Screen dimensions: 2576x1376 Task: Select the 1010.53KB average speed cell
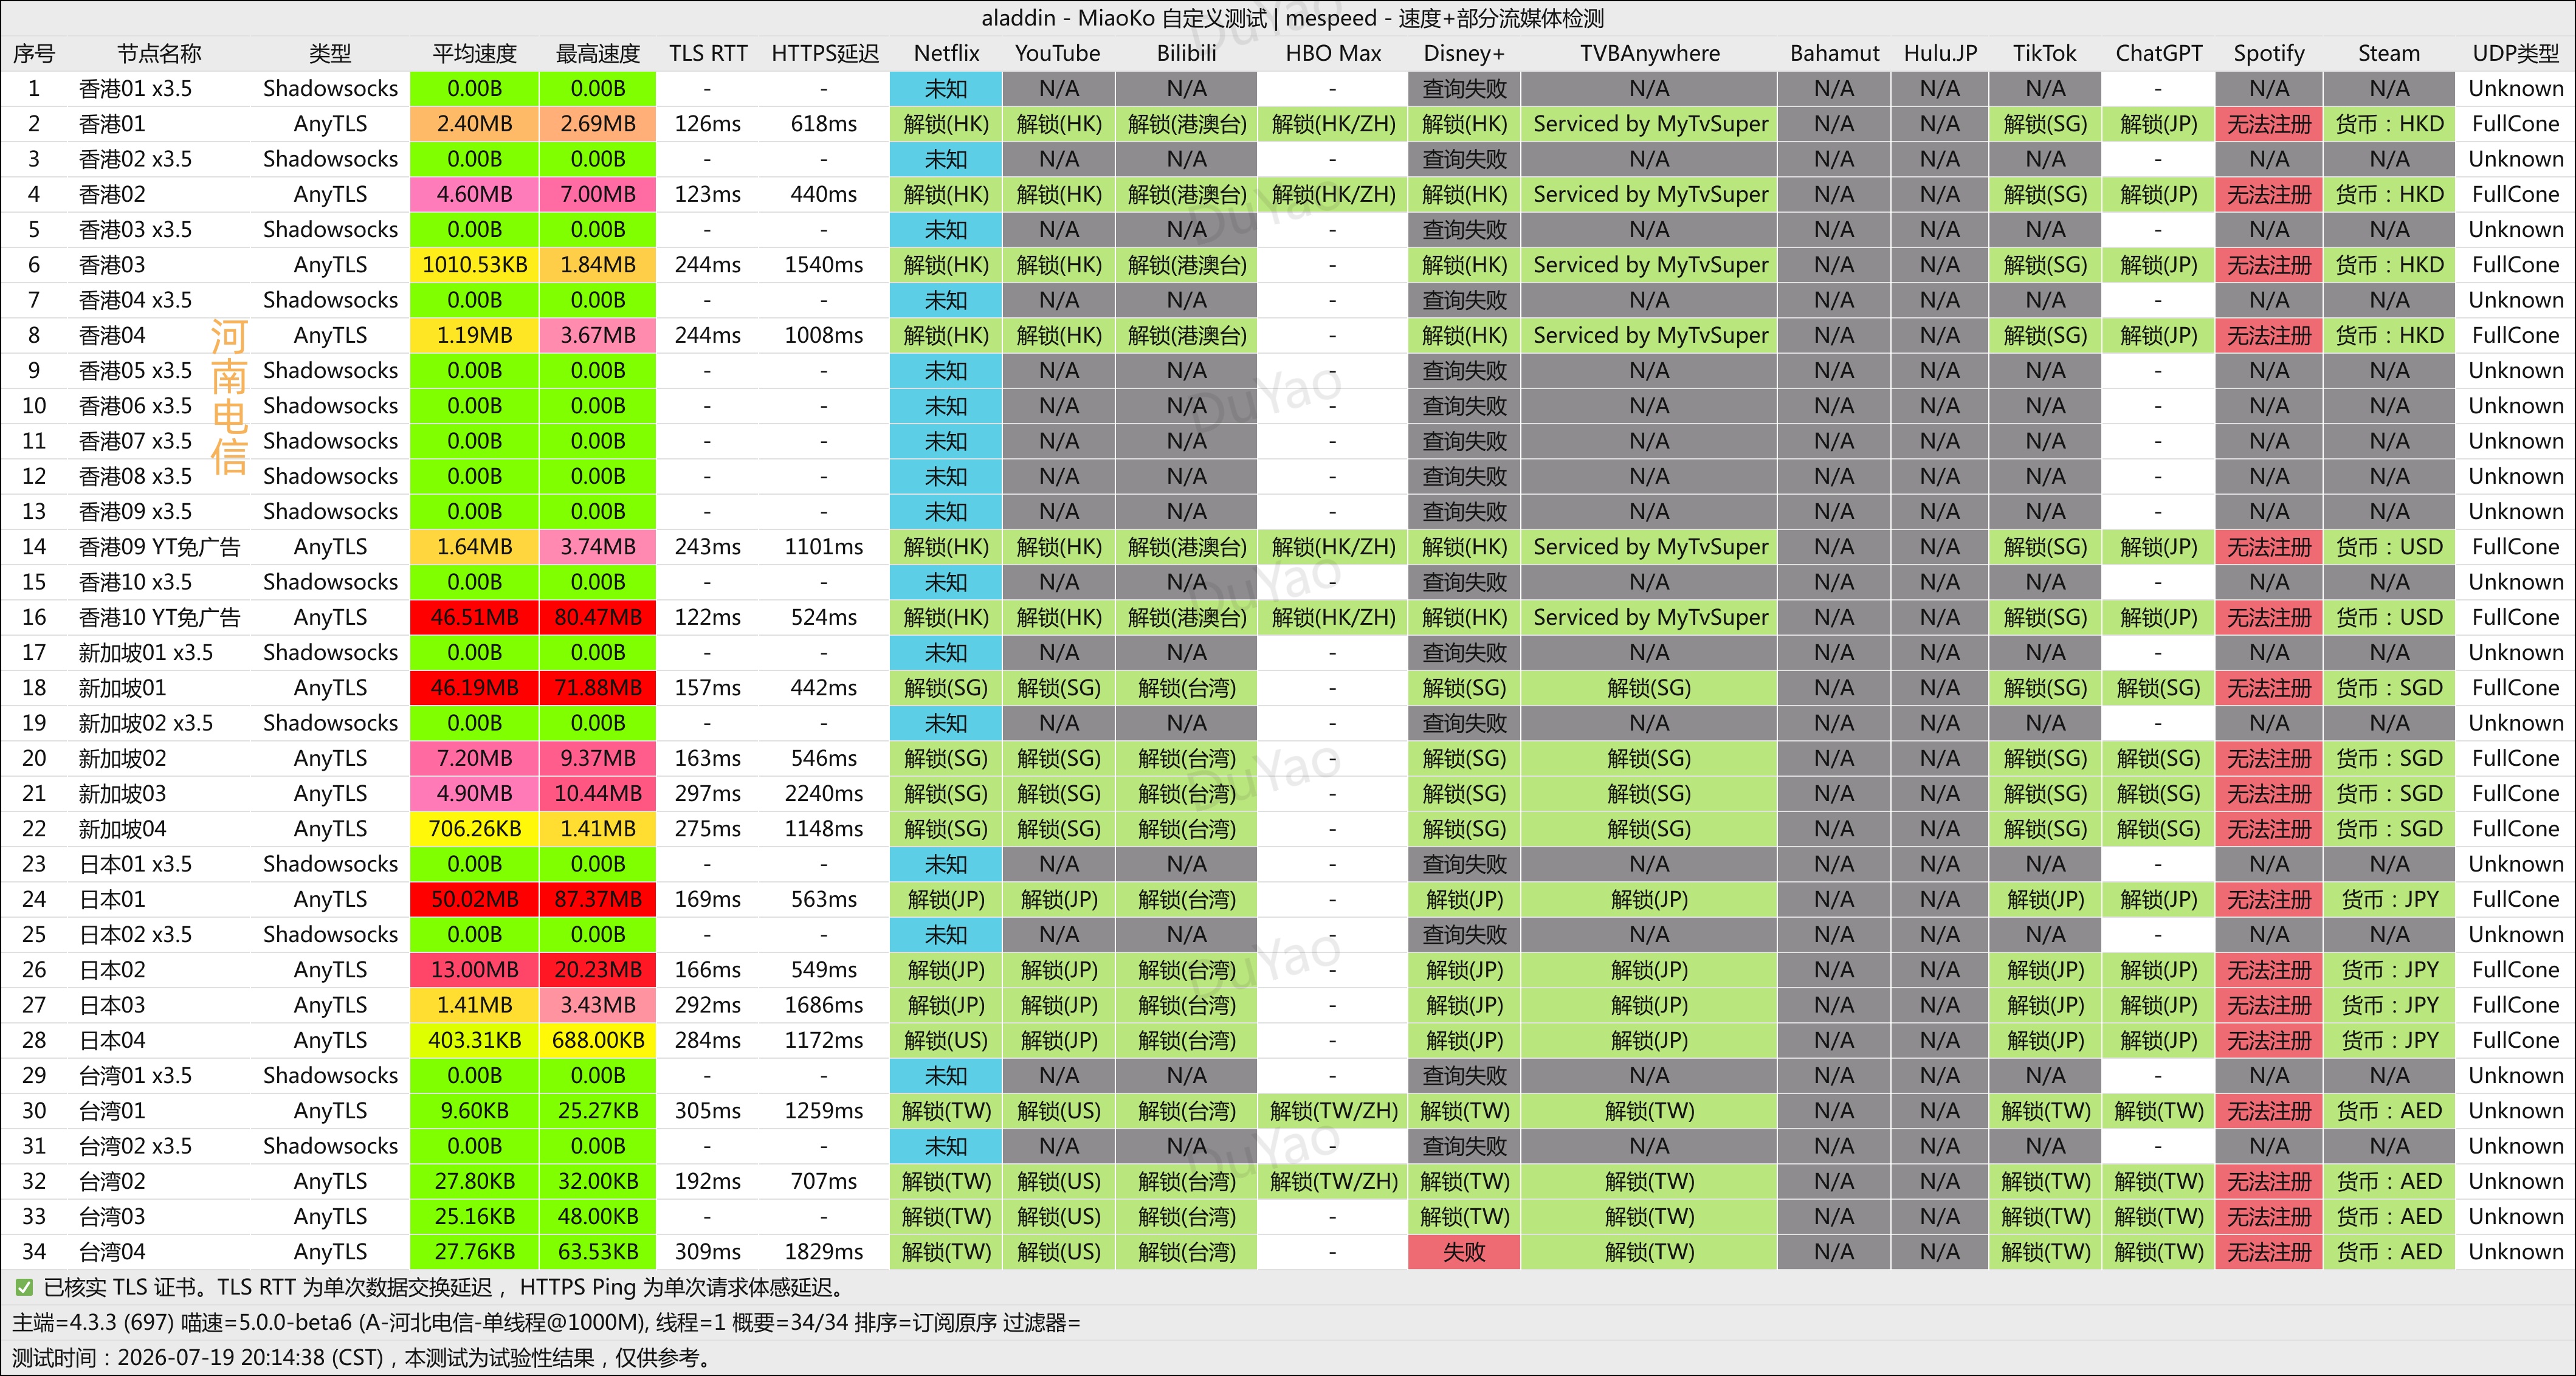tap(474, 265)
